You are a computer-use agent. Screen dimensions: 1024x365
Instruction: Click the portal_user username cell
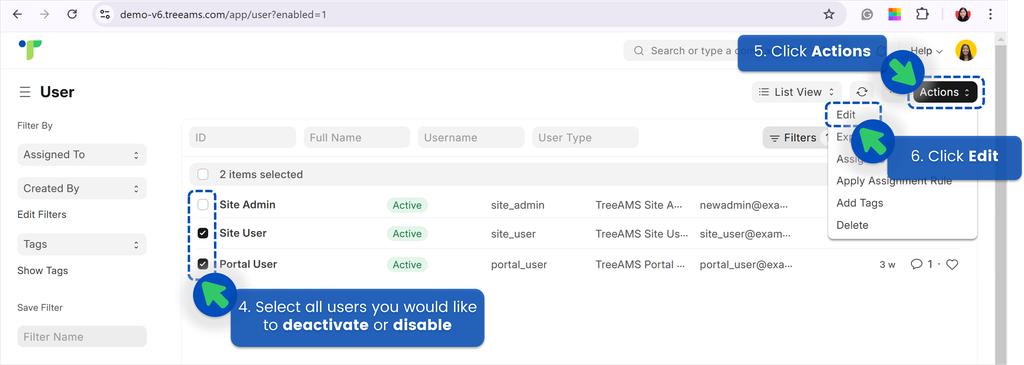(x=519, y=264)
